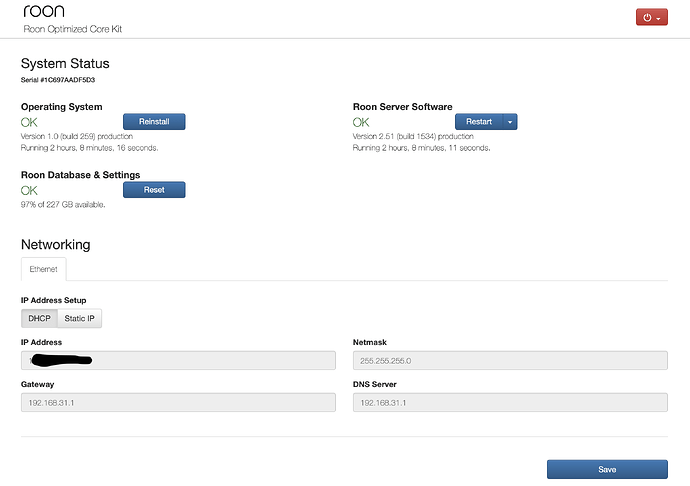Restart the Roon Server Software
The width and height of the screenshot is (690, 486).
479,121
